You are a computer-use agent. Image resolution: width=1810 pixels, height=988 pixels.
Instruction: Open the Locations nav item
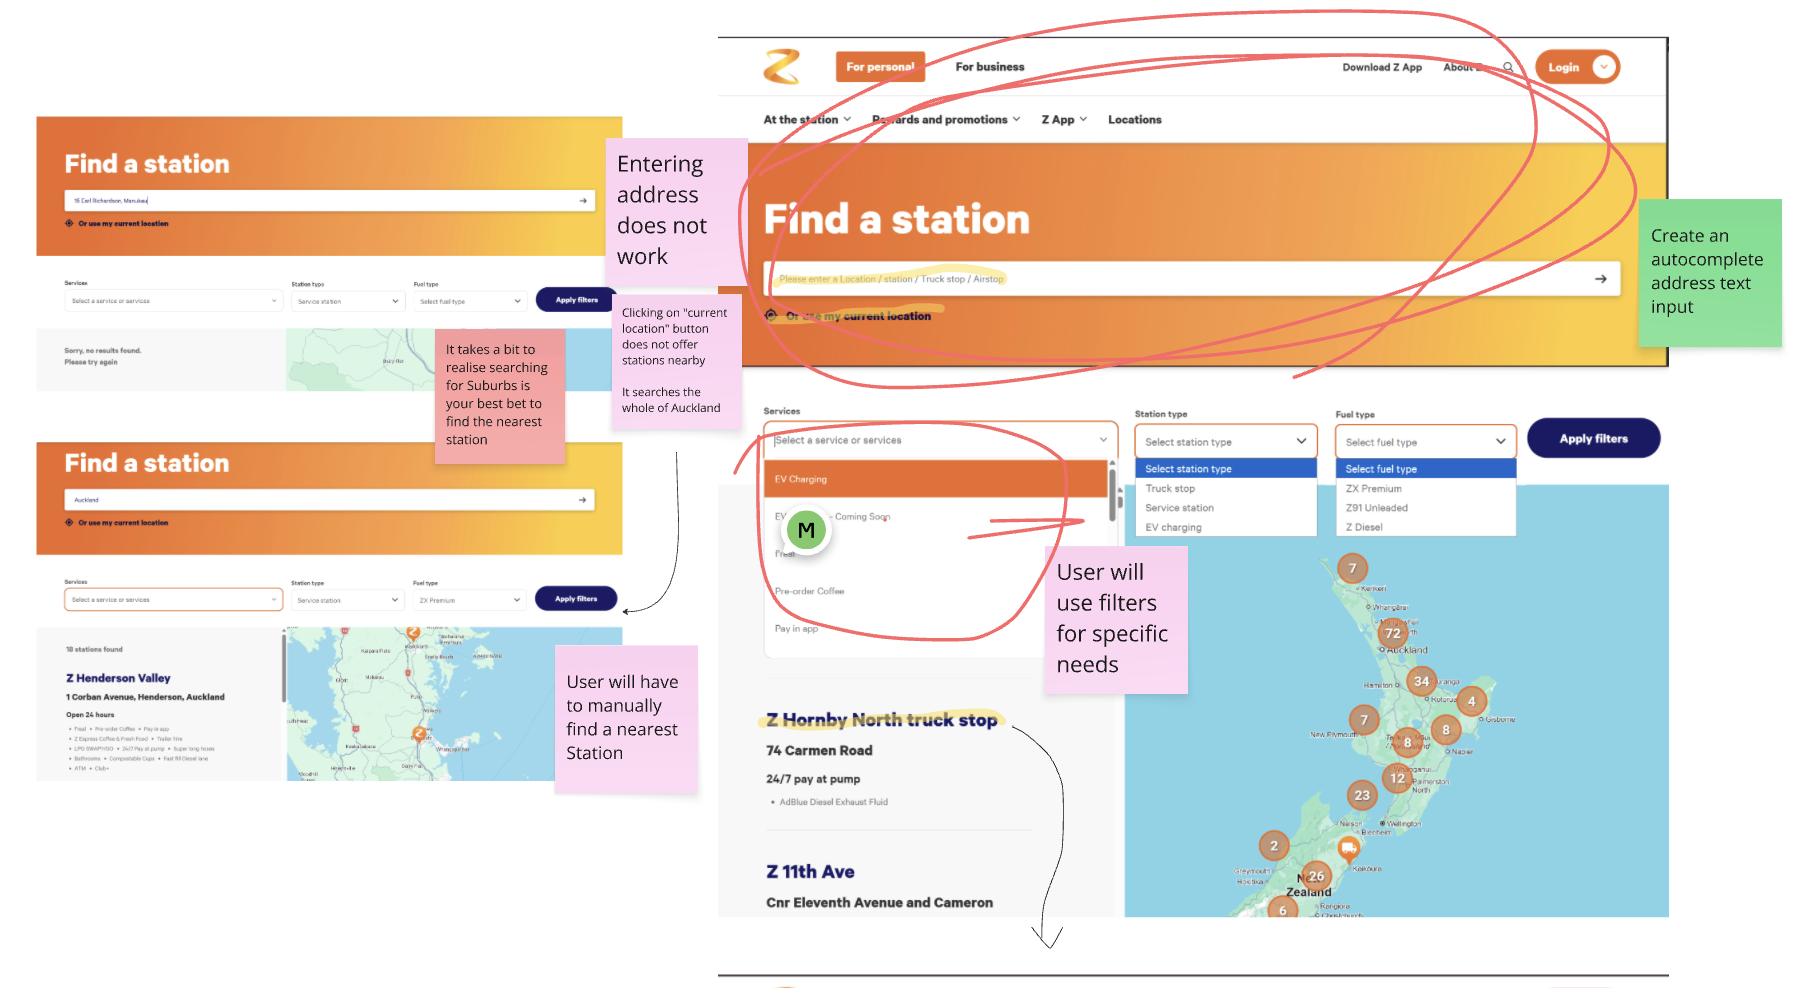(x=1135, y=119)
